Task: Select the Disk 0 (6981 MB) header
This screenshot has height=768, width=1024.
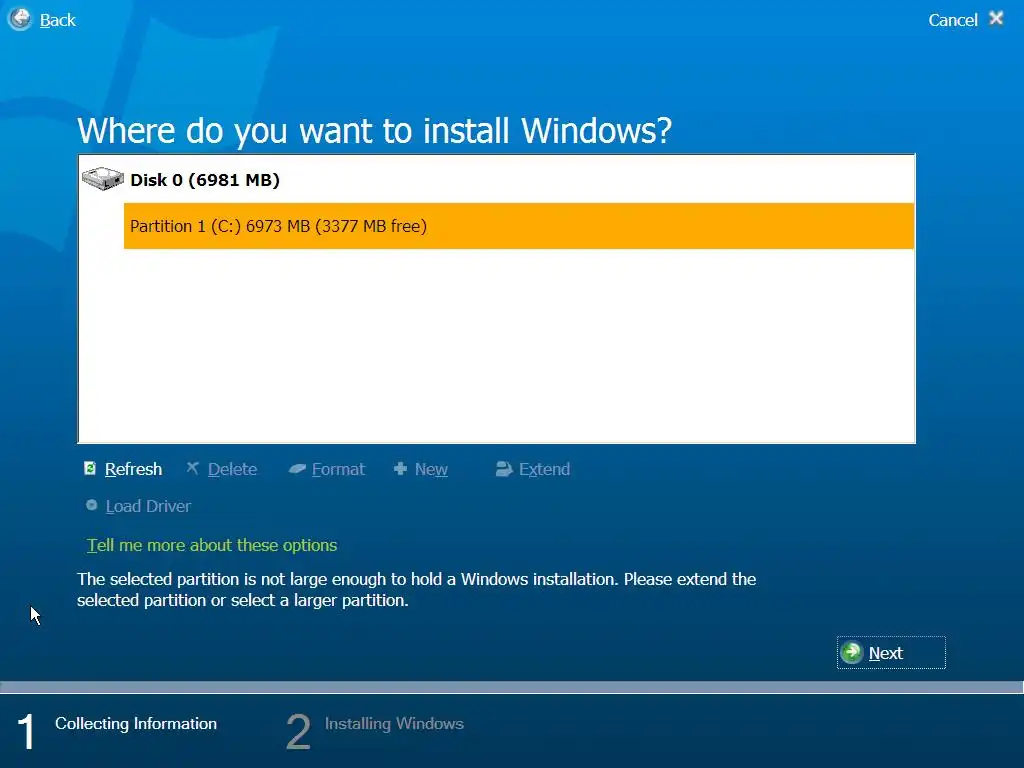Action: coord(204,180)
